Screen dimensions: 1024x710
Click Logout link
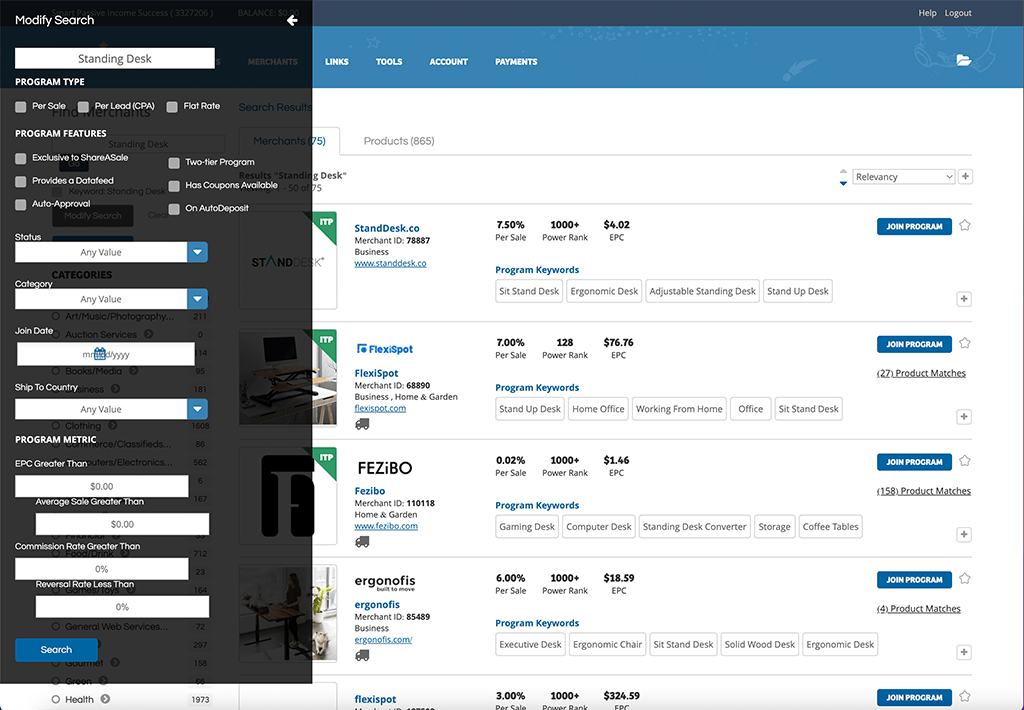957,13
